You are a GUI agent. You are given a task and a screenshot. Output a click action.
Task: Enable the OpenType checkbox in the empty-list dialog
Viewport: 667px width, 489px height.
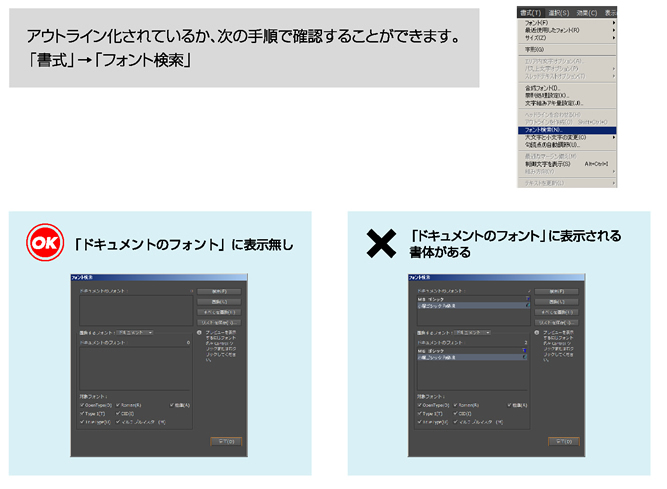[x=84, y=404]
